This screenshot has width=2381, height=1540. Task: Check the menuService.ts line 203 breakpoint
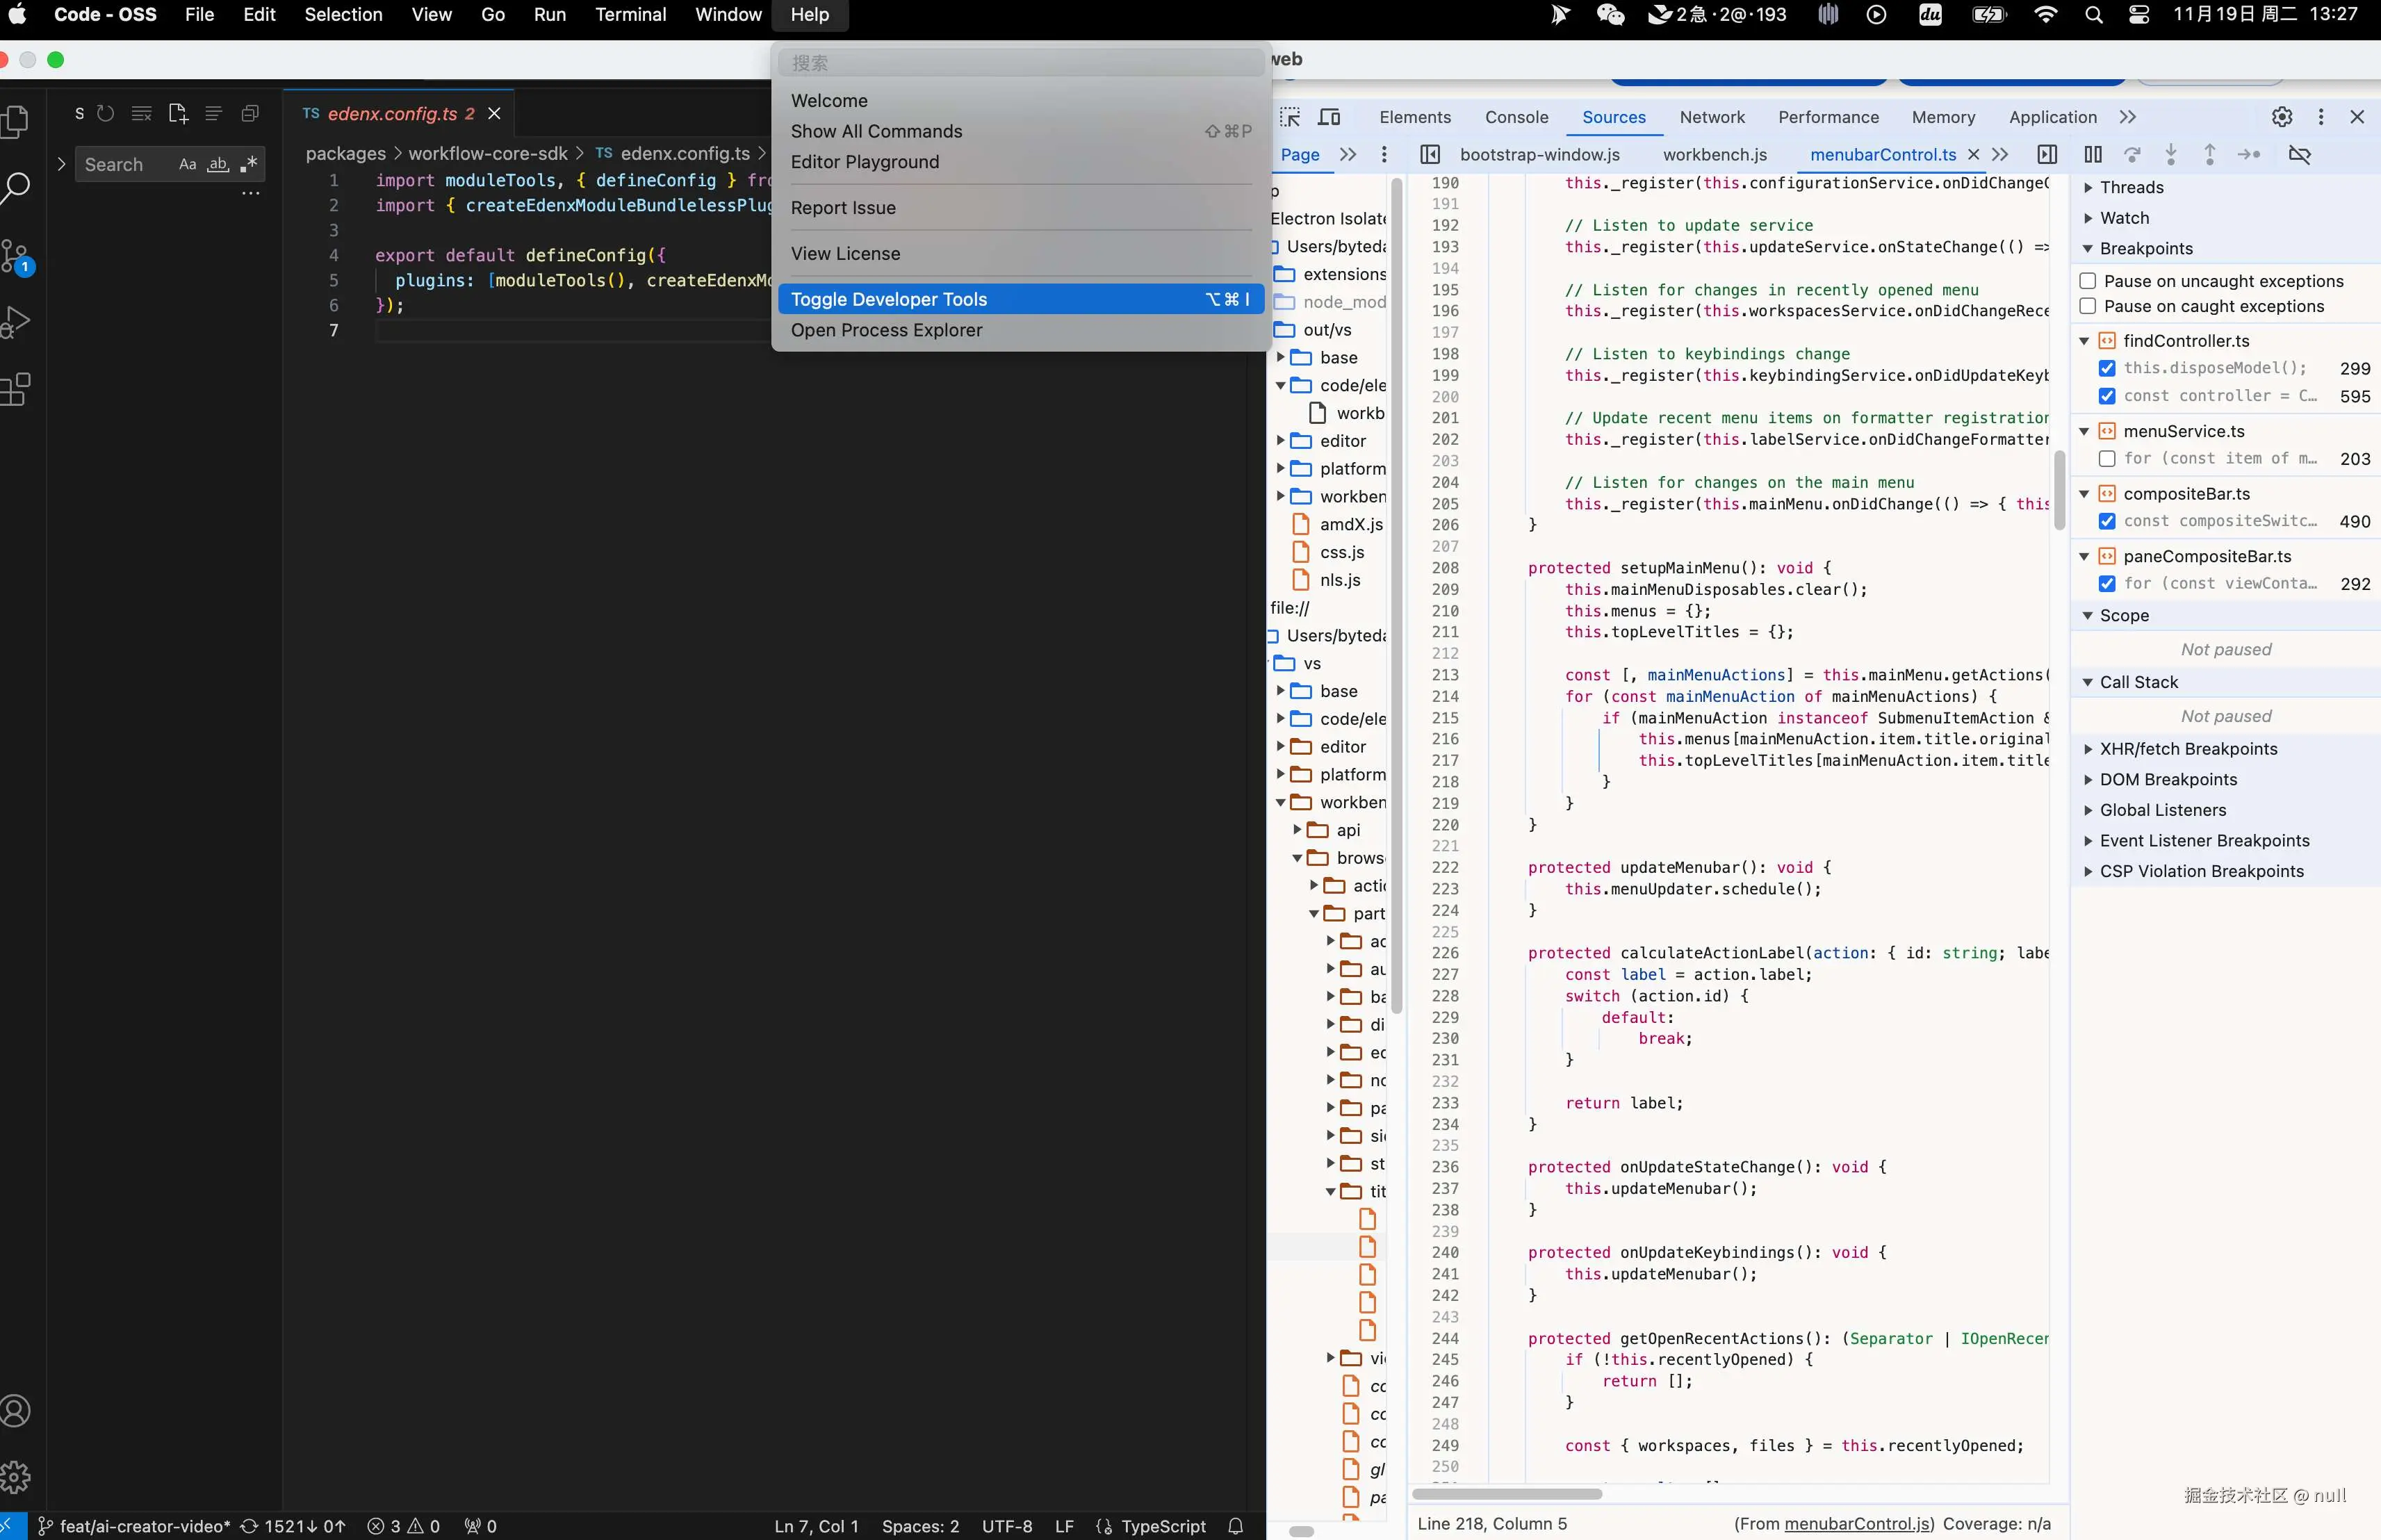coord(2107,458)
